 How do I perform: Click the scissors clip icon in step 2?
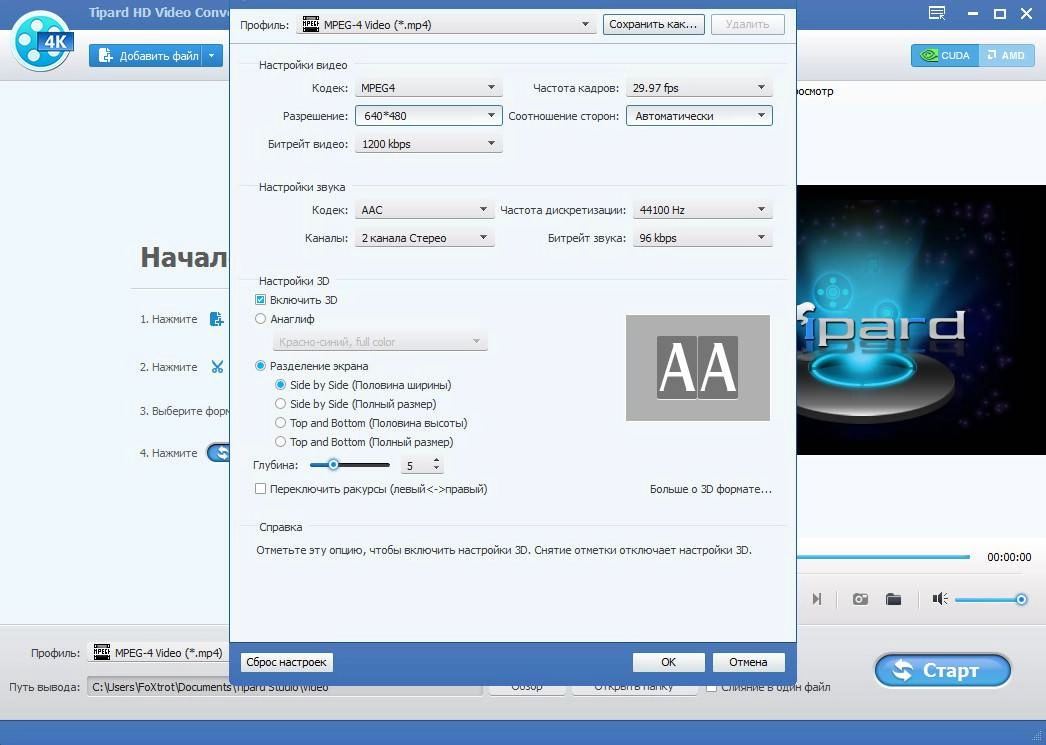(217, 367)
